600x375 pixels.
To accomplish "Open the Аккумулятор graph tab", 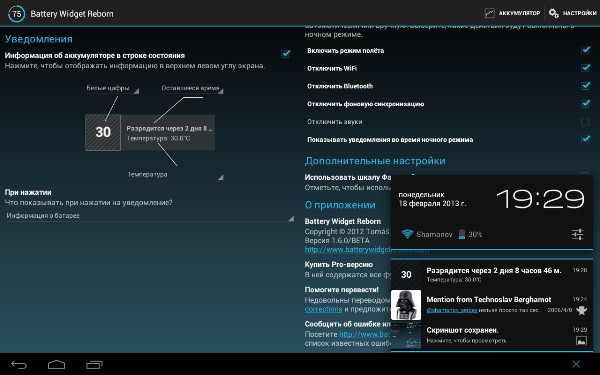I will pyautogui.click(x=512, y=13).
